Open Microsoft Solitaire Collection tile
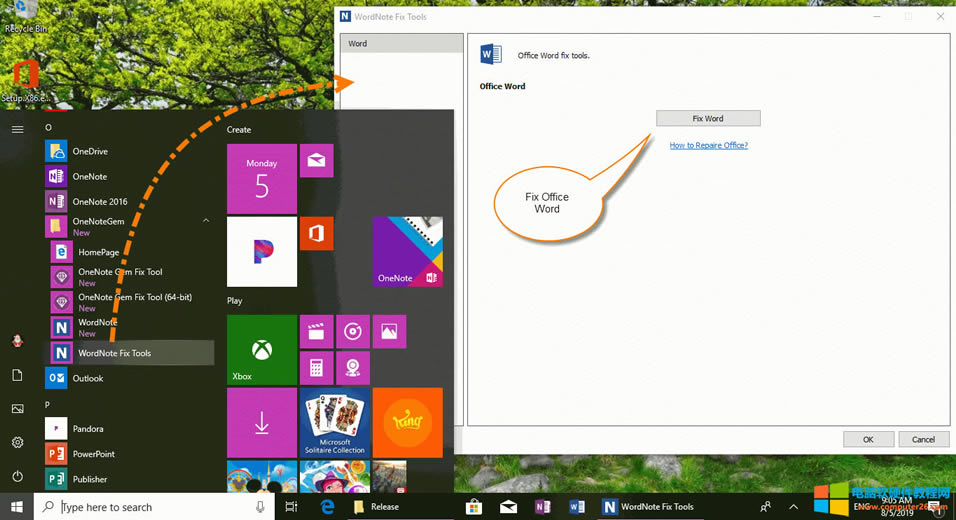Viewport: 956px width, 520px height. pyautogui.click(x=334, y=422)
